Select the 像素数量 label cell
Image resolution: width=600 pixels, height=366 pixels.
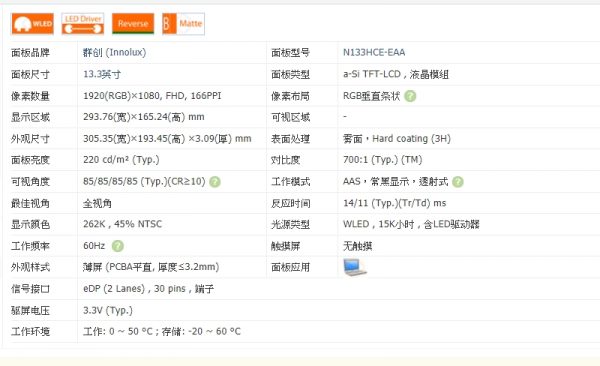tap(30, 96)
